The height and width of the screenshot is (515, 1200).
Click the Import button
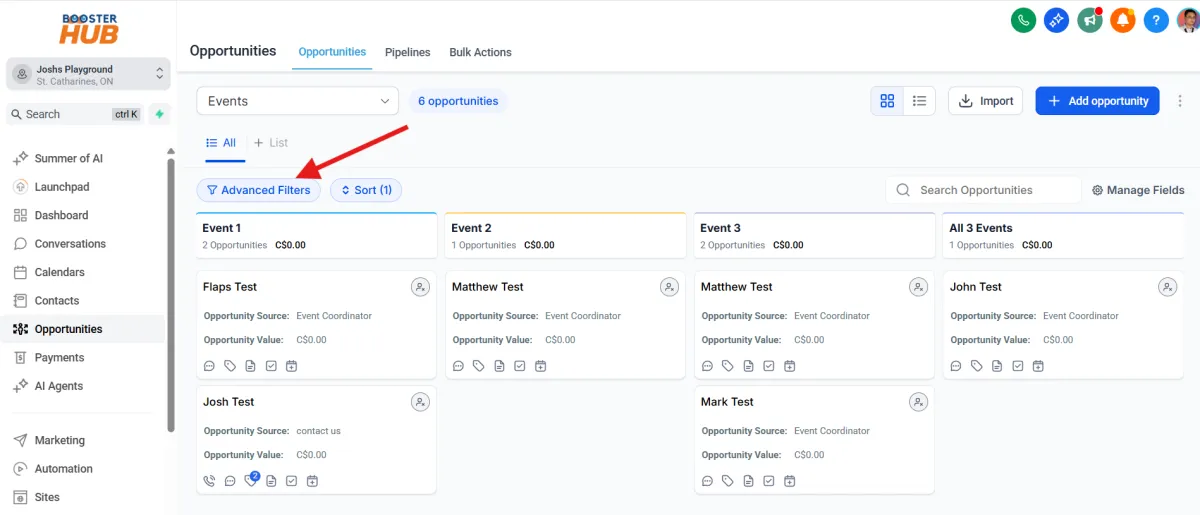pyautogui.click(x=985, y=101)
